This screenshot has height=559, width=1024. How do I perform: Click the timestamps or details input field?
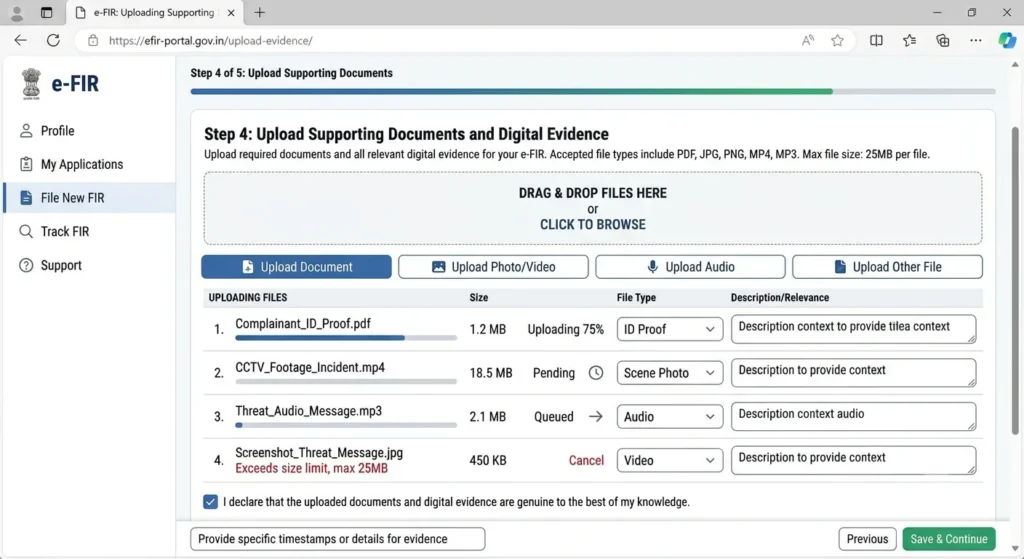338,539
